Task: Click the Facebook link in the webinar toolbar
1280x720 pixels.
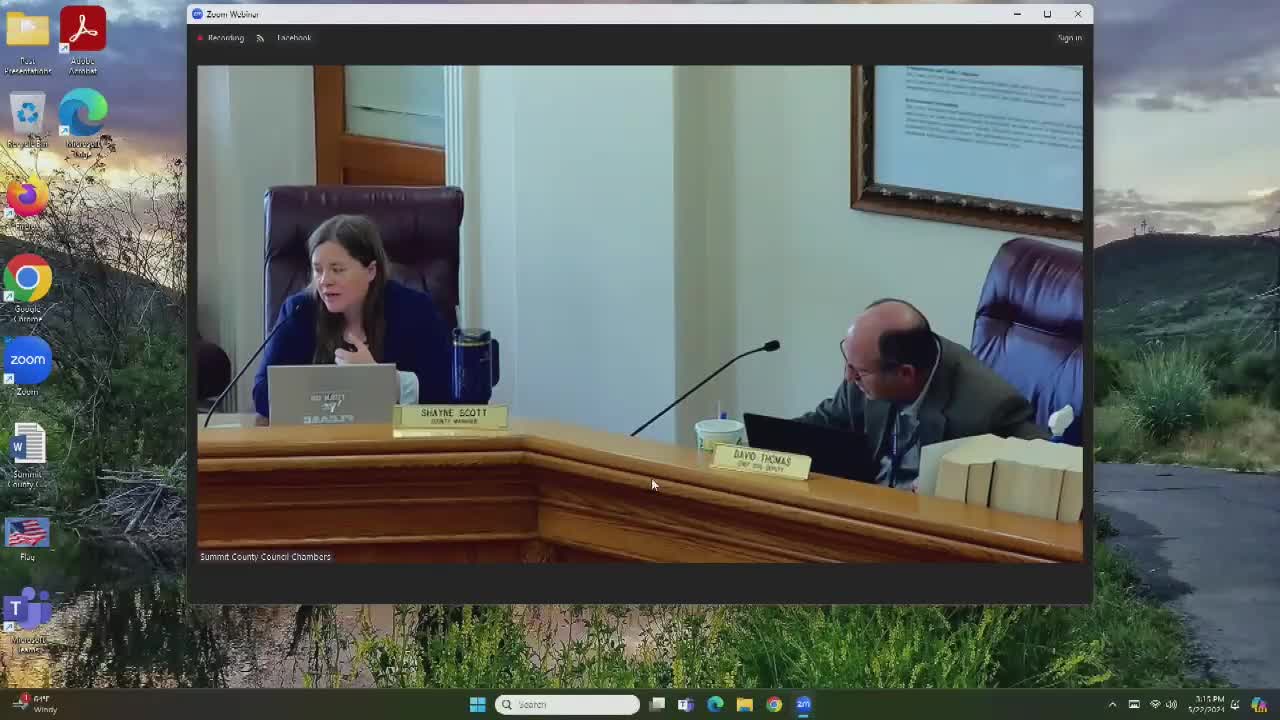Action: [x=293, y=37]
